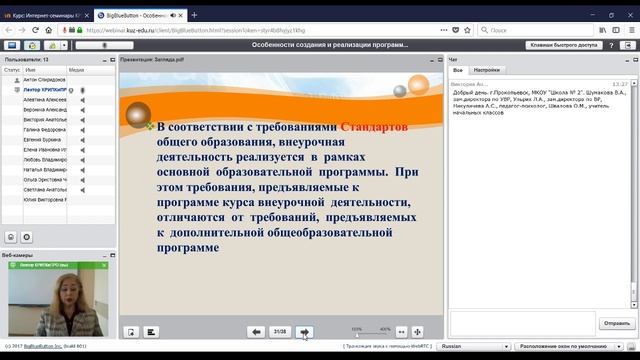Sort users by Медиа column header

91,70
